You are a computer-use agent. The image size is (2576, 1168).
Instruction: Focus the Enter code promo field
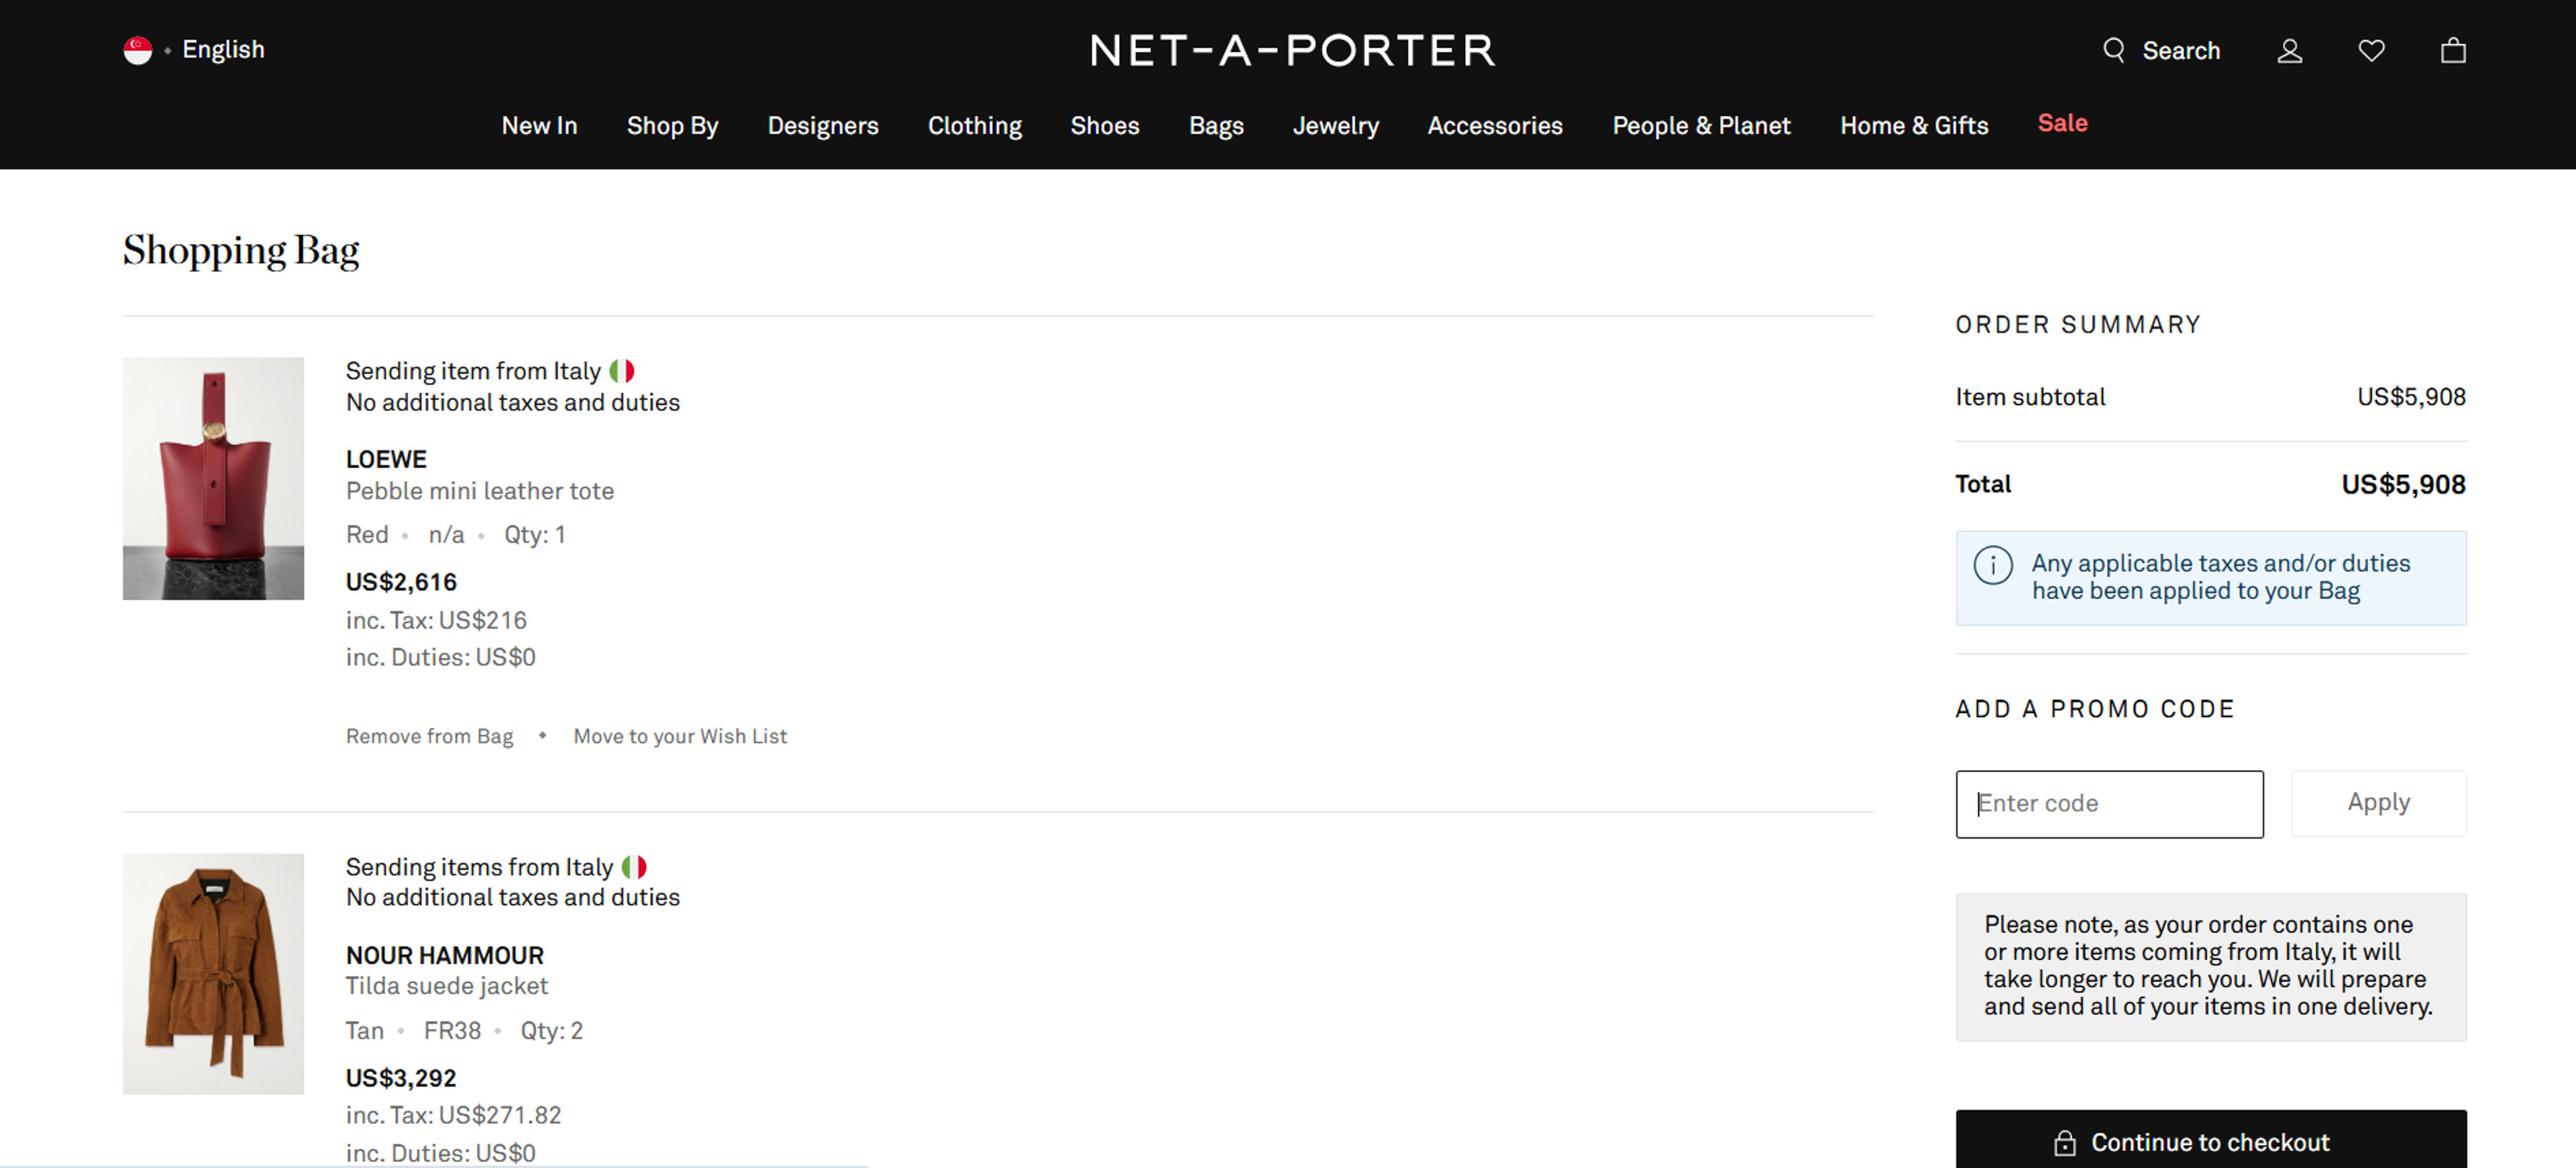pos(2110,804)
